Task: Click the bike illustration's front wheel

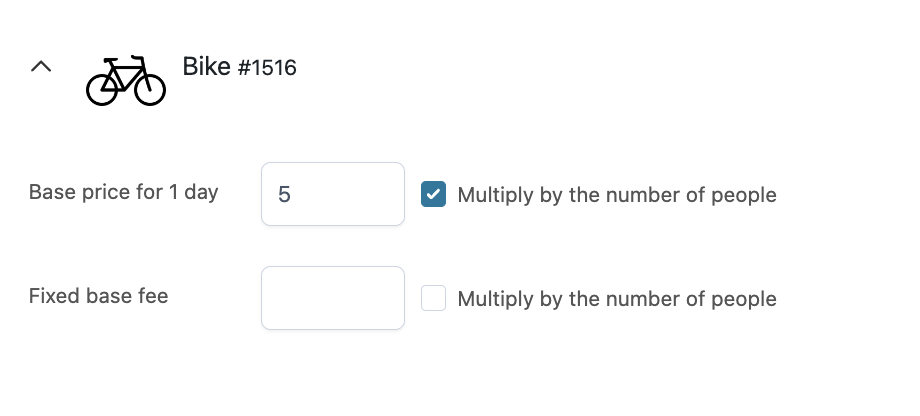Action: point(150,89)
